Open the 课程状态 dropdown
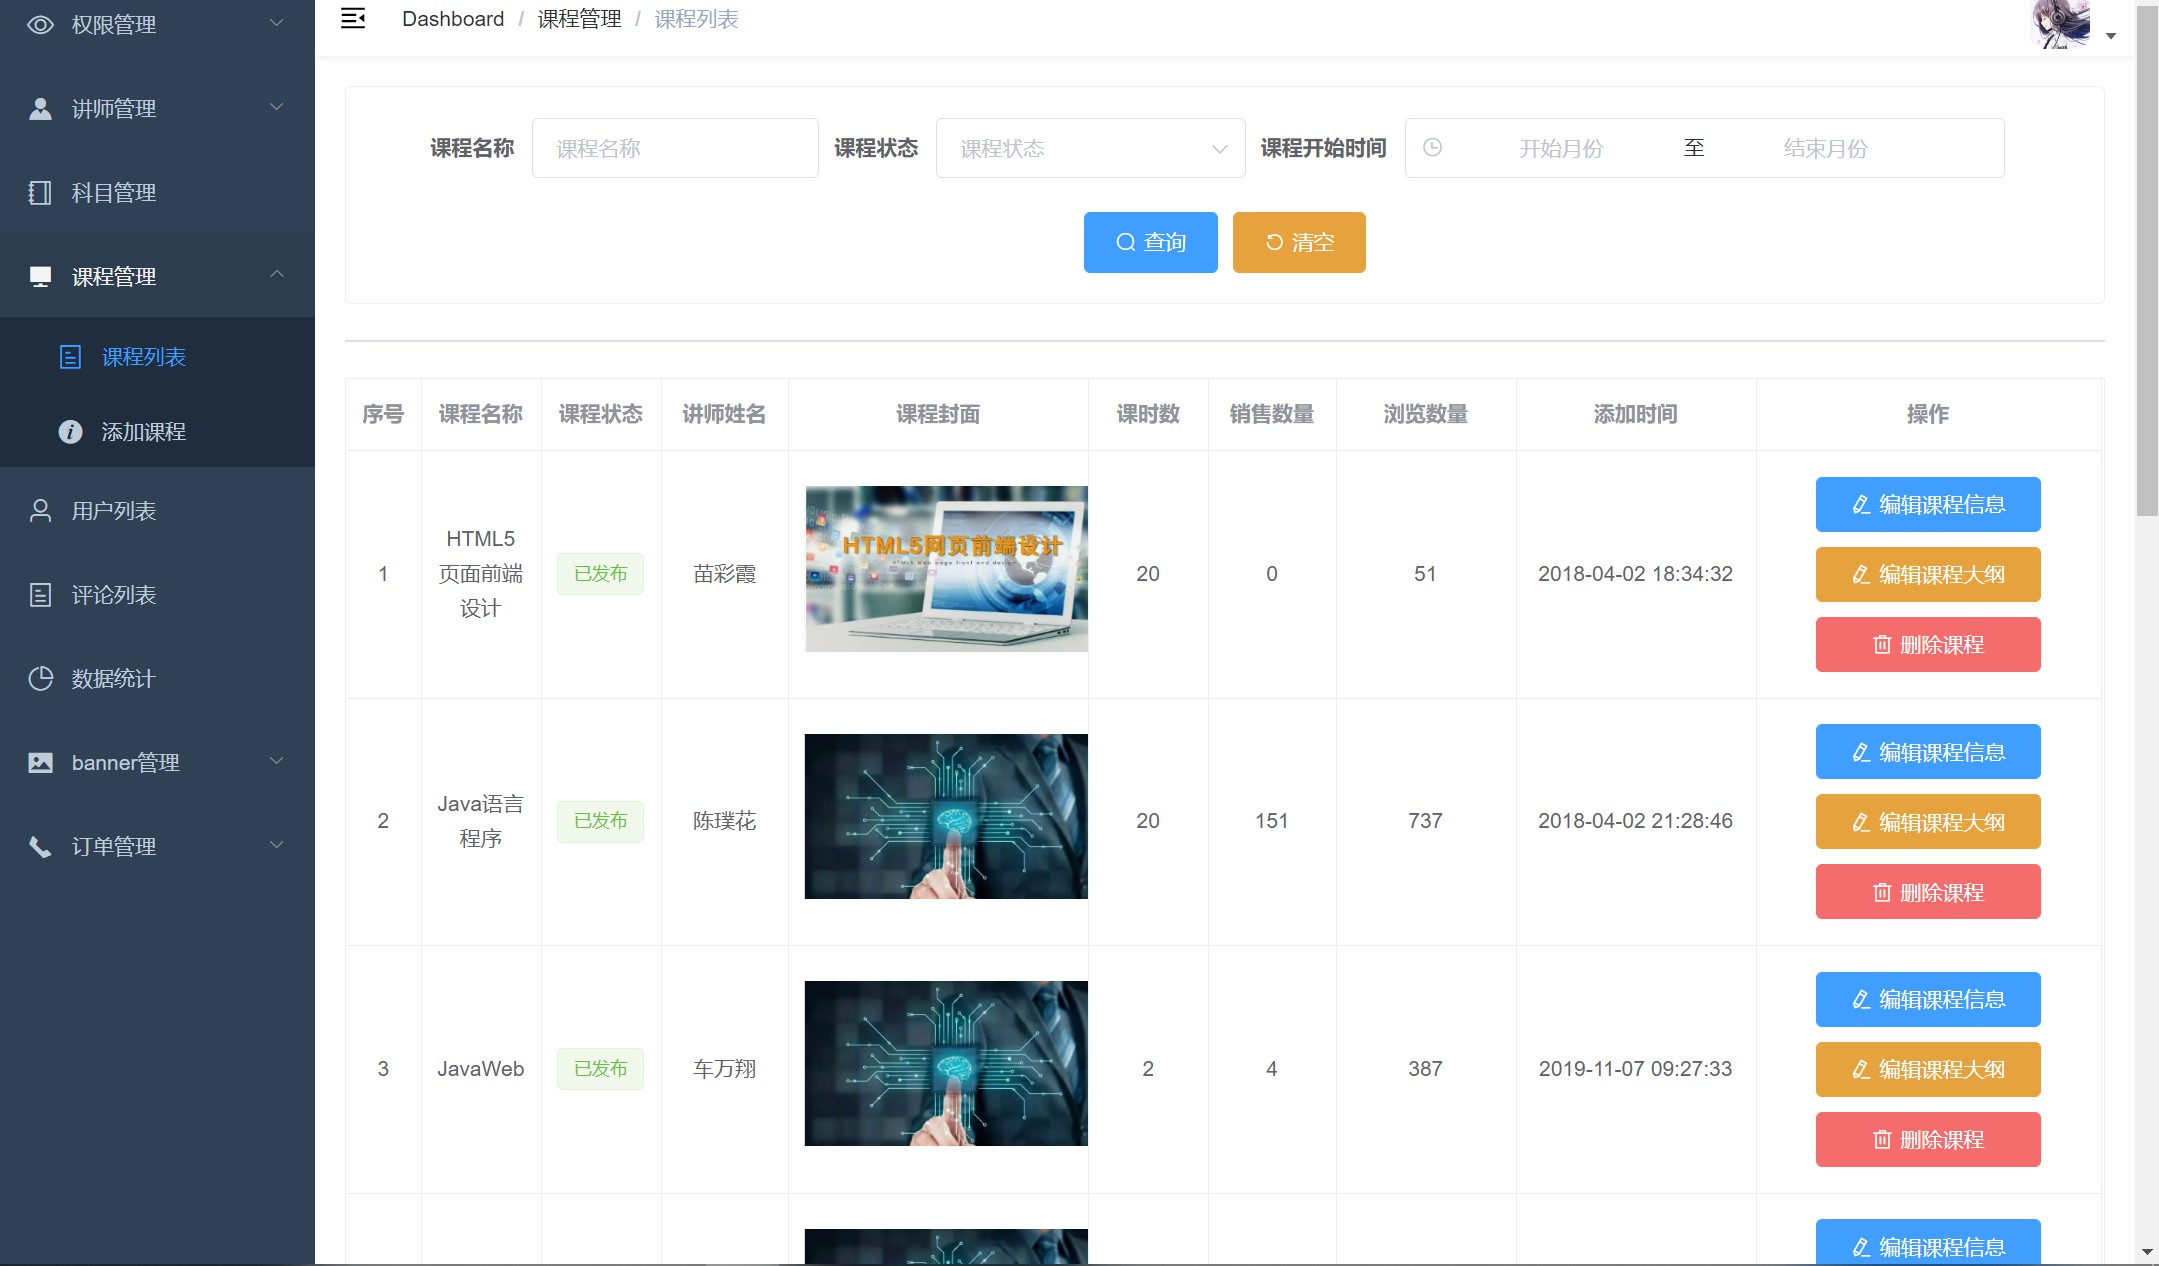Viewport: 2159px width, 1266px height. (1090, 148)
